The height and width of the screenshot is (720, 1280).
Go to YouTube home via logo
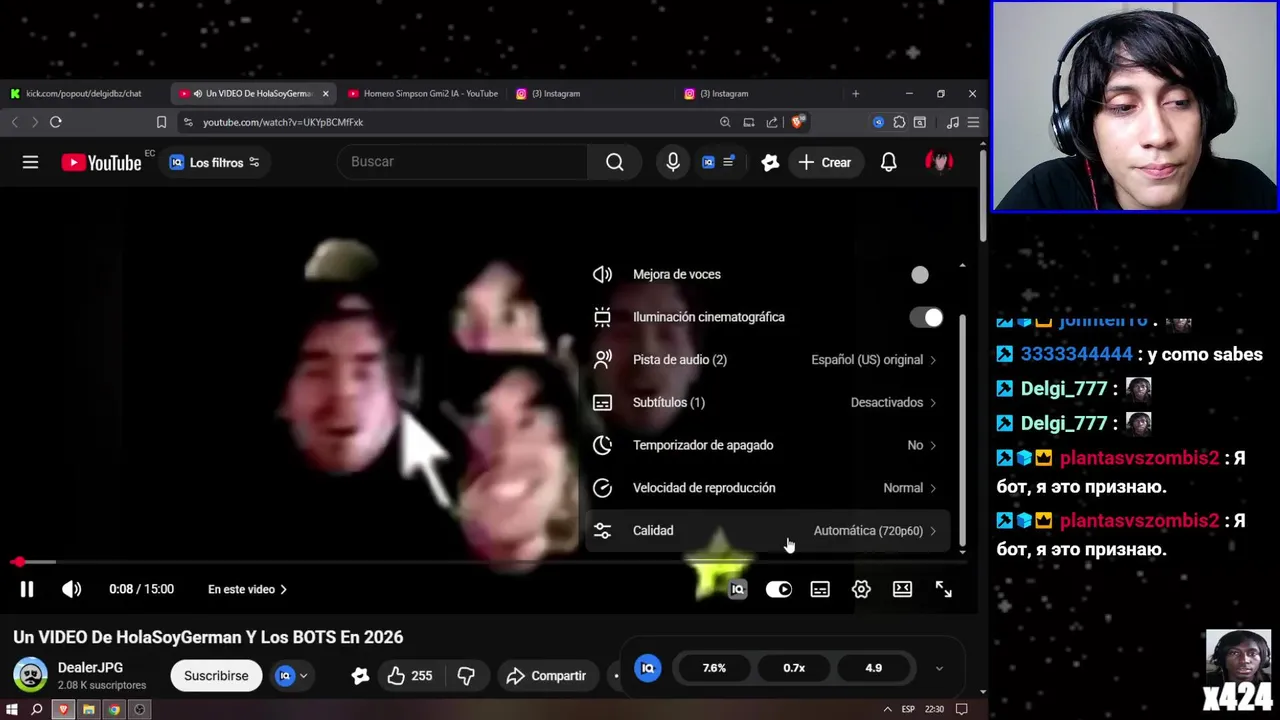point(101,162)
